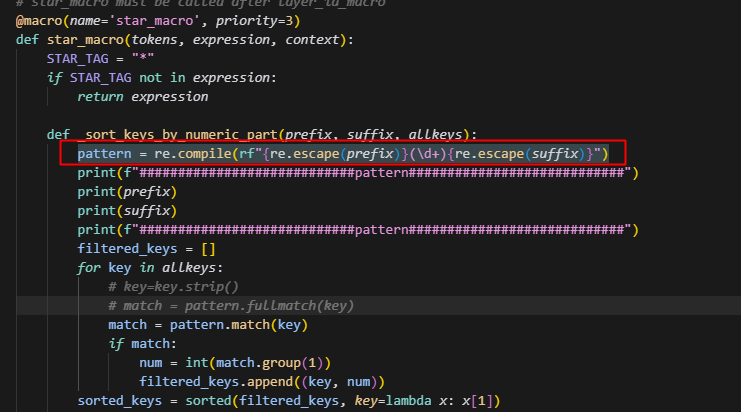Click commented pattern.fullmatch(key) line
This screenshot has height=412, width=741.
tap(230, 305)
